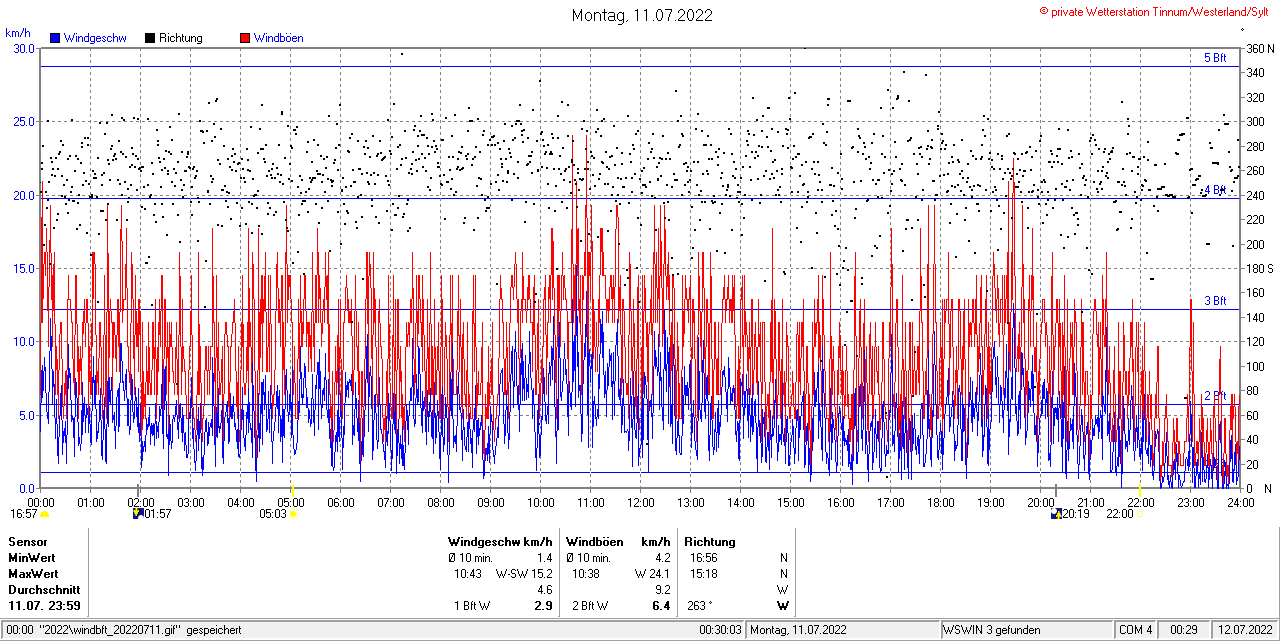Click the sun marker beside 16:57
The image size is (1280, 641).
tap(45, 514)
